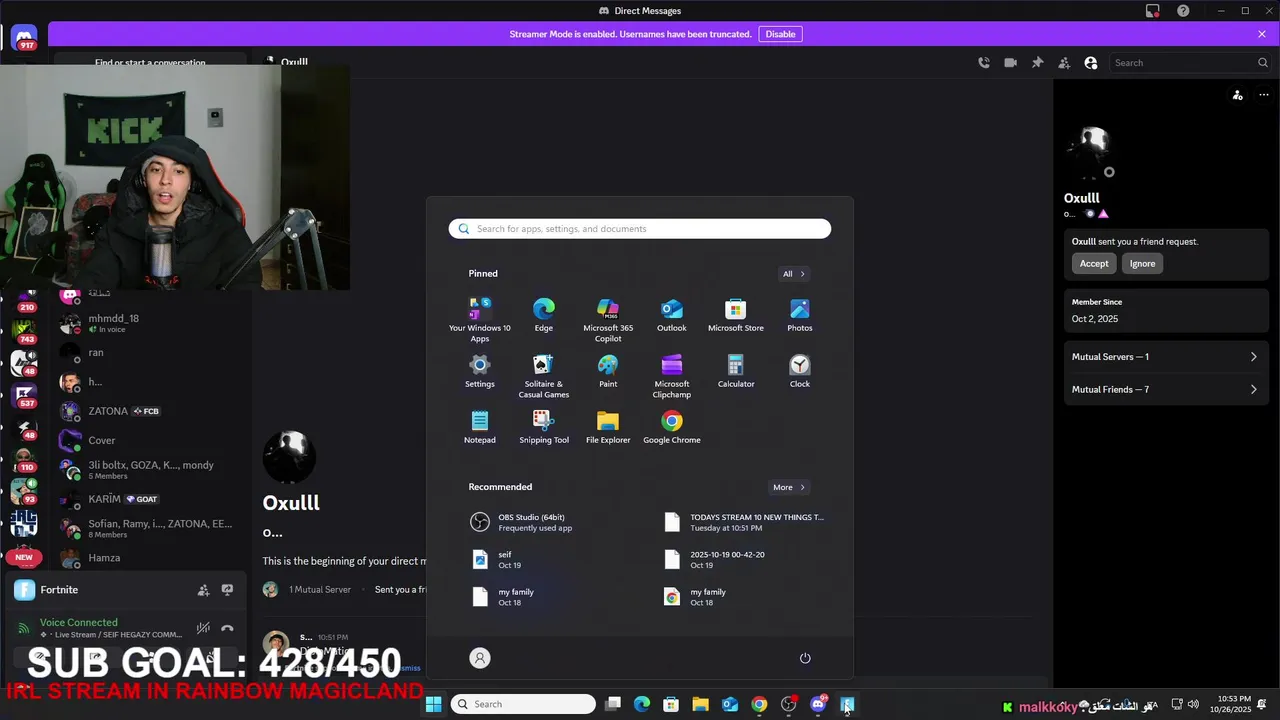This screenshot has height=720, width=1280.
Task: Toggle noise suppression in voice panel
Action: 203,628
